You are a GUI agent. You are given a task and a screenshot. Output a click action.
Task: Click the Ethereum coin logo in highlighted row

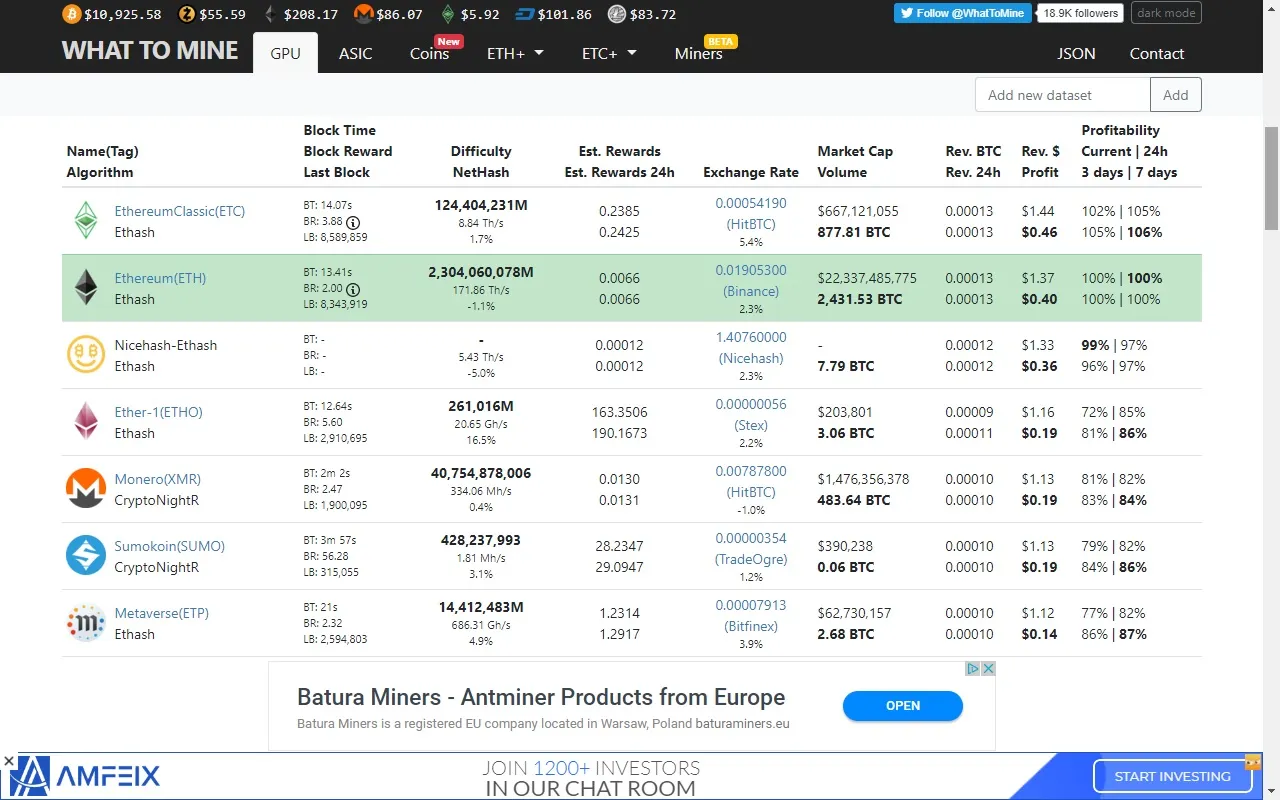pyautogui.click(x=86, y=287)
